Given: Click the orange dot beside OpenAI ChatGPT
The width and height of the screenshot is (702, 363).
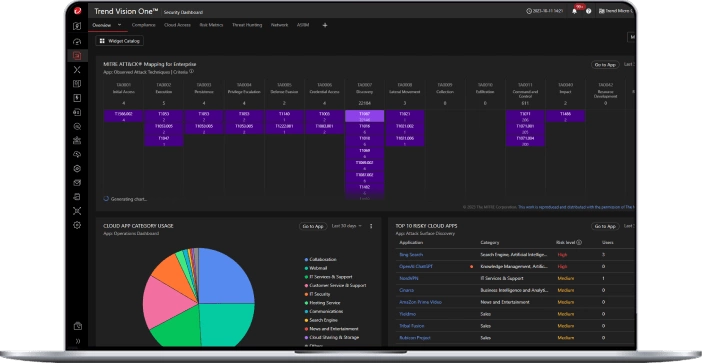Looking at the screenshot, I should [x=471, y=267].
